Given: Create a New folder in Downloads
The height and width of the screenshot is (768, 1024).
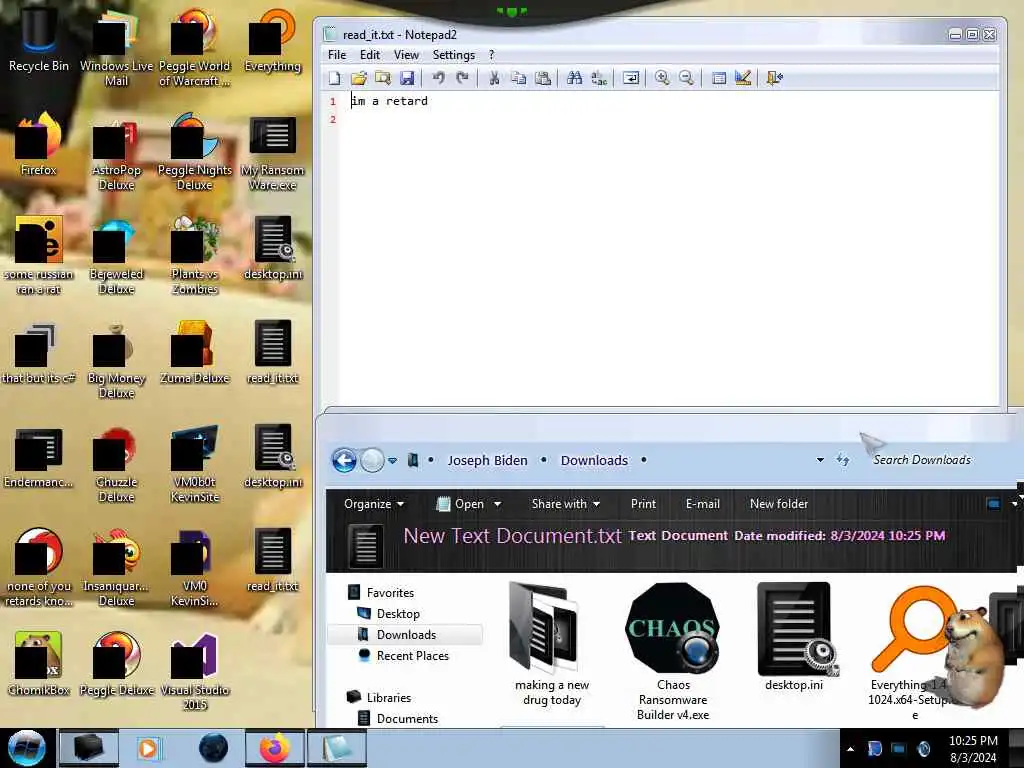Looking at the screenshot, I should (x=778, y=504).
